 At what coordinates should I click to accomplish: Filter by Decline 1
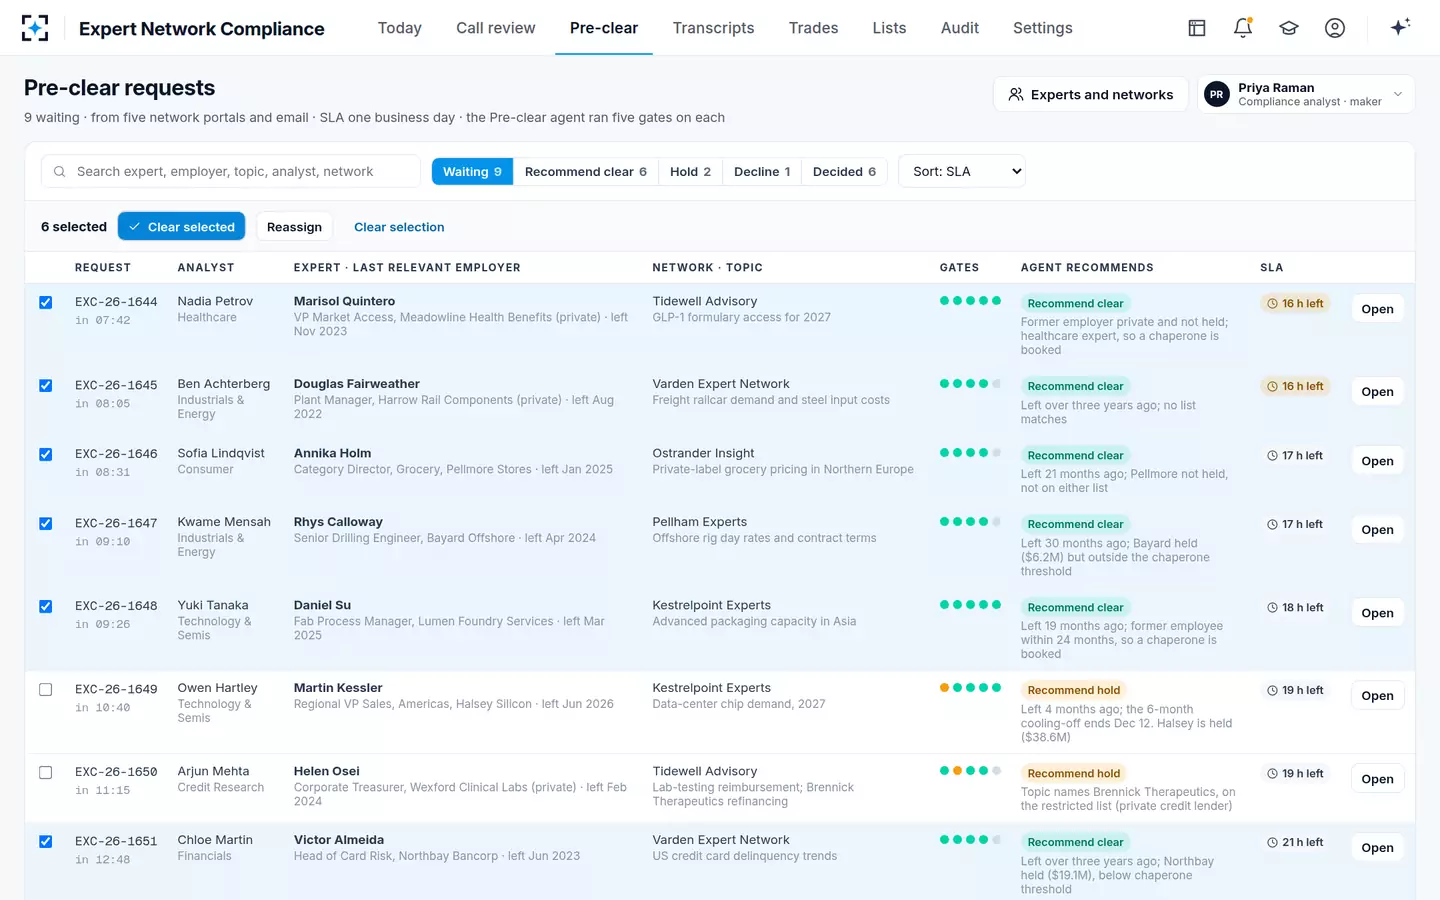(762, 171)
